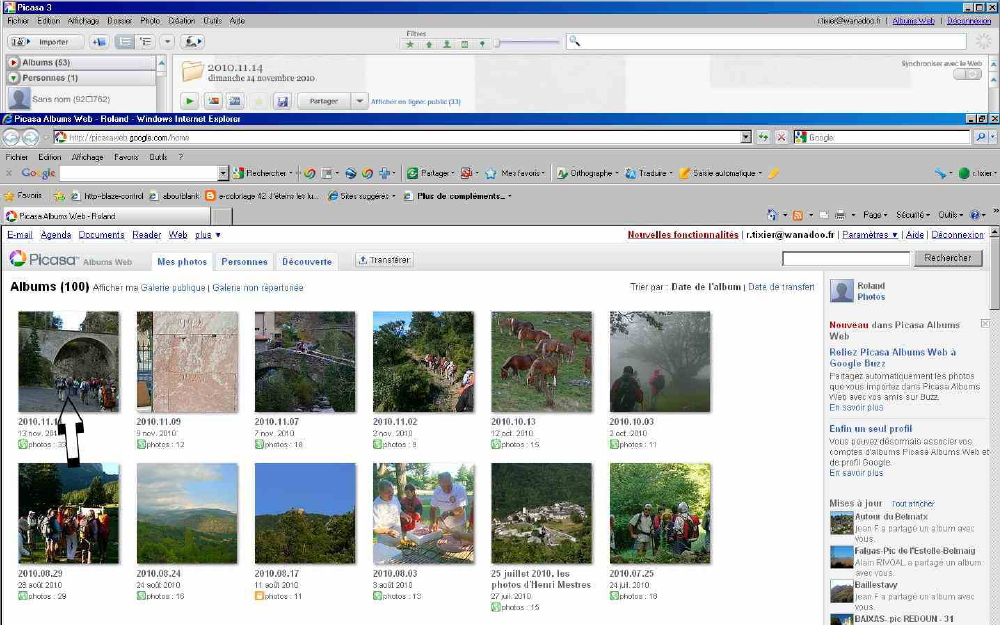This screenshot has width=1000, height=625.
Task: Click the Importer button in Picasa
Action: click(45, 42)
